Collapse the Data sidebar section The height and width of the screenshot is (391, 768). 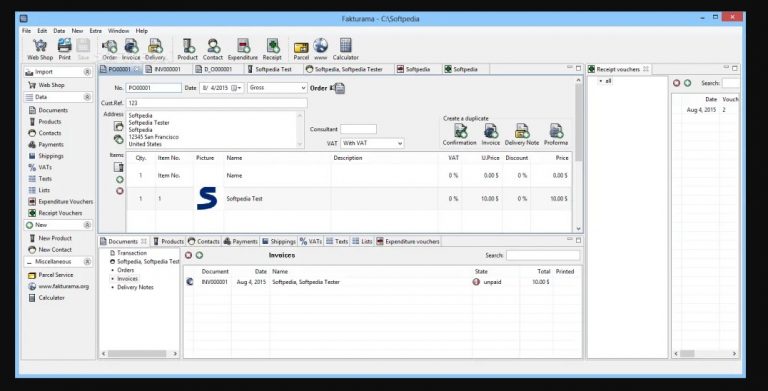(x=87, y=97)
